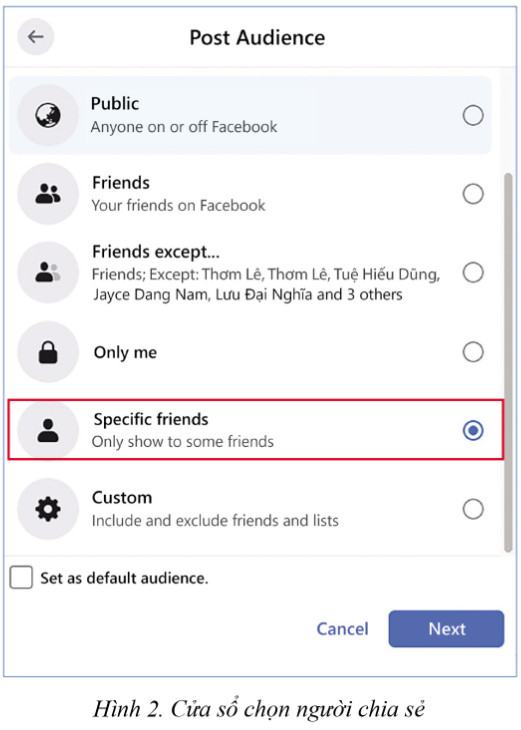
Task: Click the Cancel link
Action: [x=342, y=629]
